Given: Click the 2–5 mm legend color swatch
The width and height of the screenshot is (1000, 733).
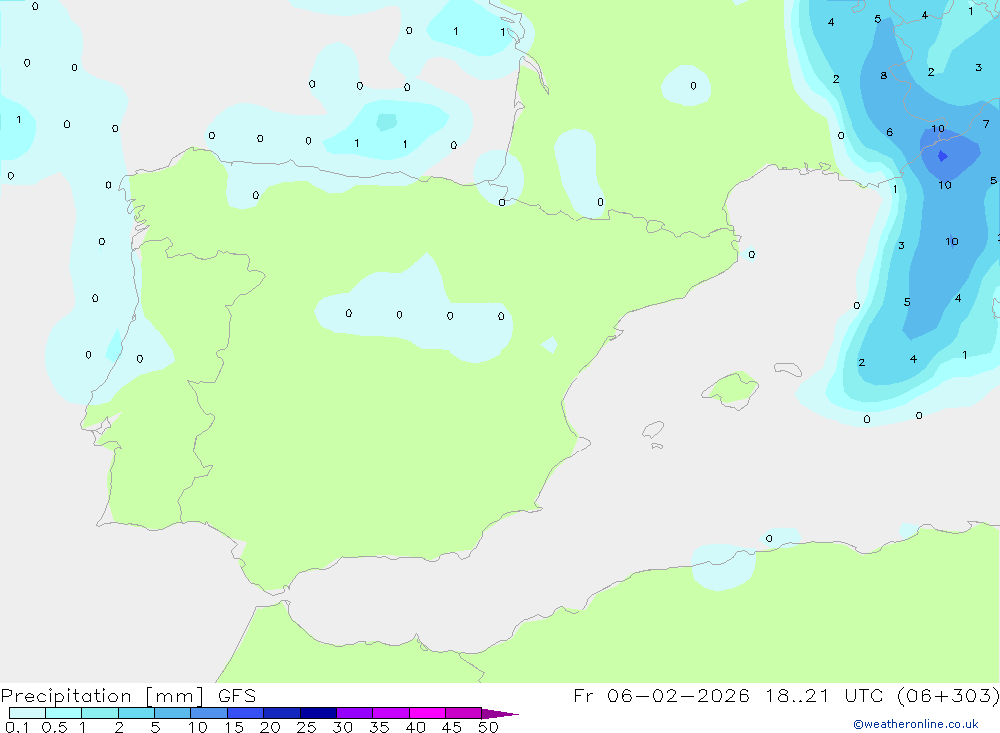Looking at the screenshot, I should pos(136,713).
